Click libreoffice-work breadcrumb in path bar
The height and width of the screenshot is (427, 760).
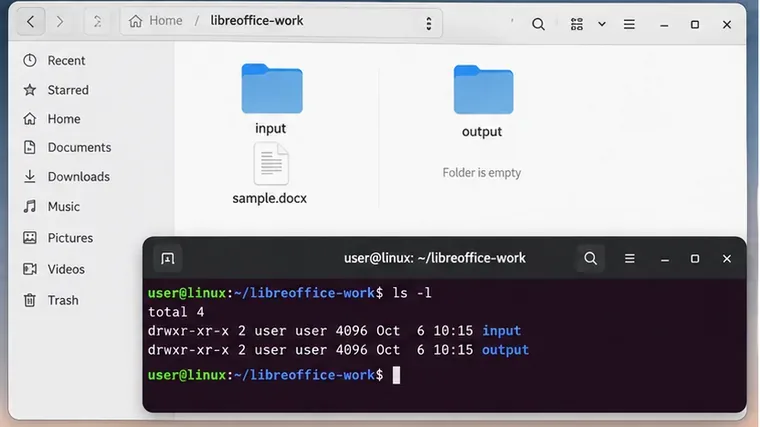click(x=256, y=21)
